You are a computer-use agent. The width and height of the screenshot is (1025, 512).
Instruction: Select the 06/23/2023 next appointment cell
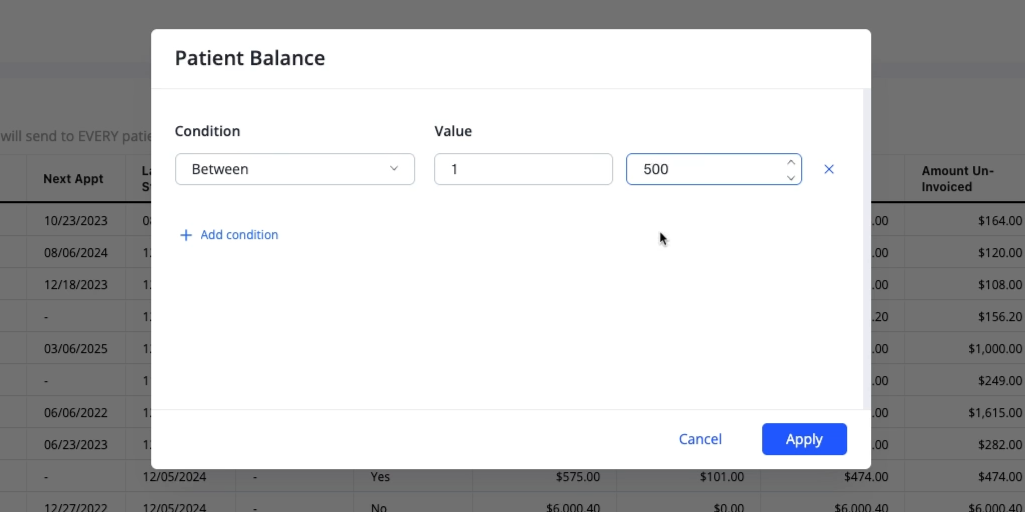[76, 445]
